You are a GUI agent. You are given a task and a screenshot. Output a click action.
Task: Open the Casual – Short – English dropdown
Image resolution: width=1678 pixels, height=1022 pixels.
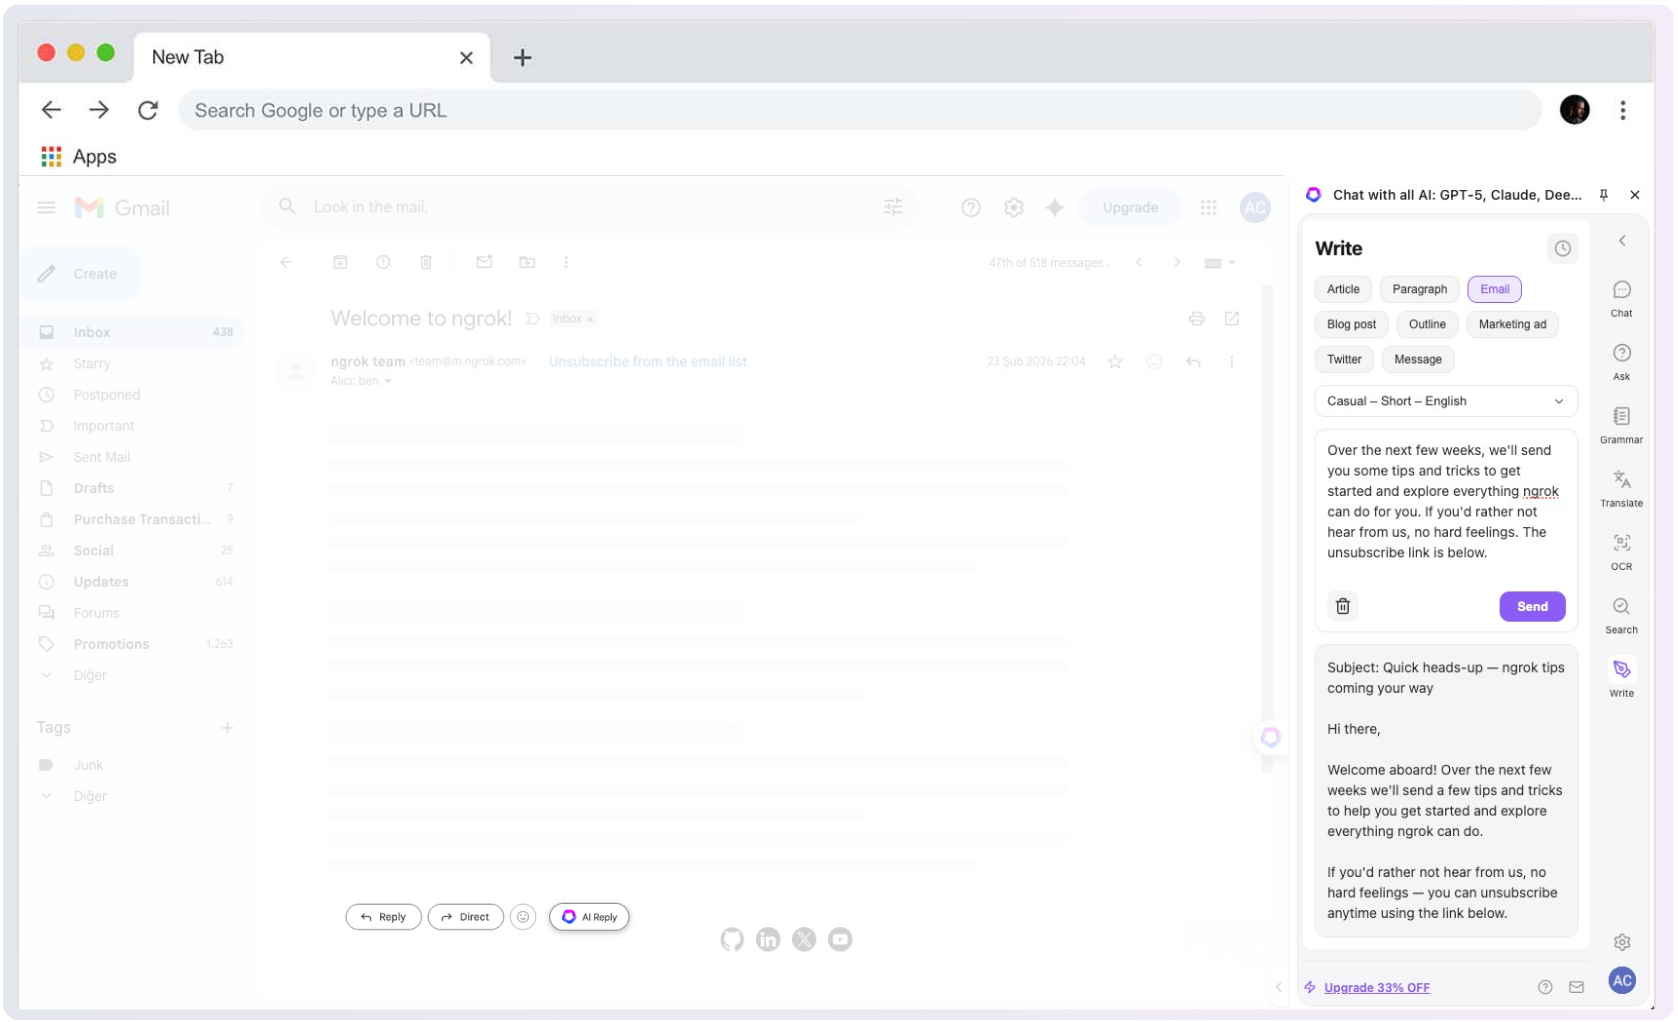coord(1445,401)
